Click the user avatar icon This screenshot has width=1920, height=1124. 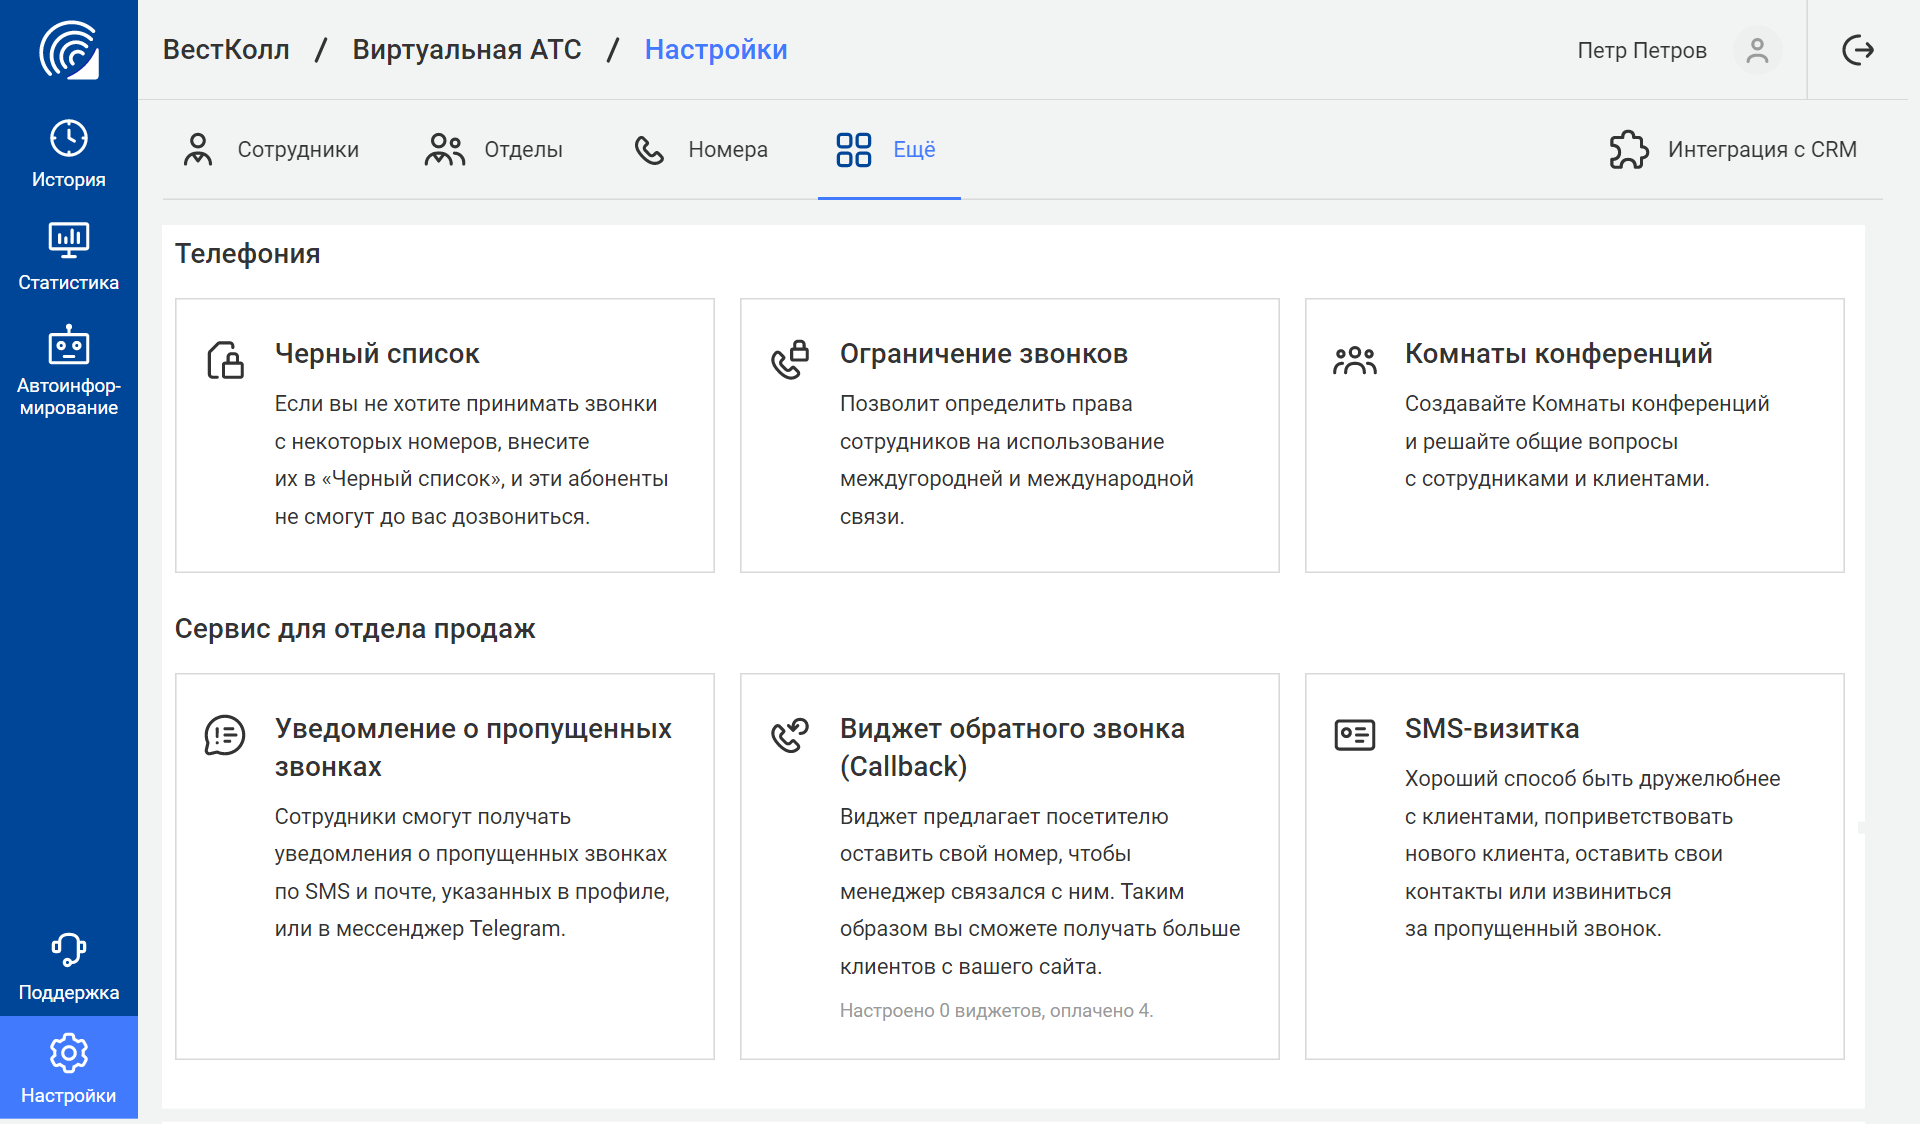click(x=1757, y=50)
